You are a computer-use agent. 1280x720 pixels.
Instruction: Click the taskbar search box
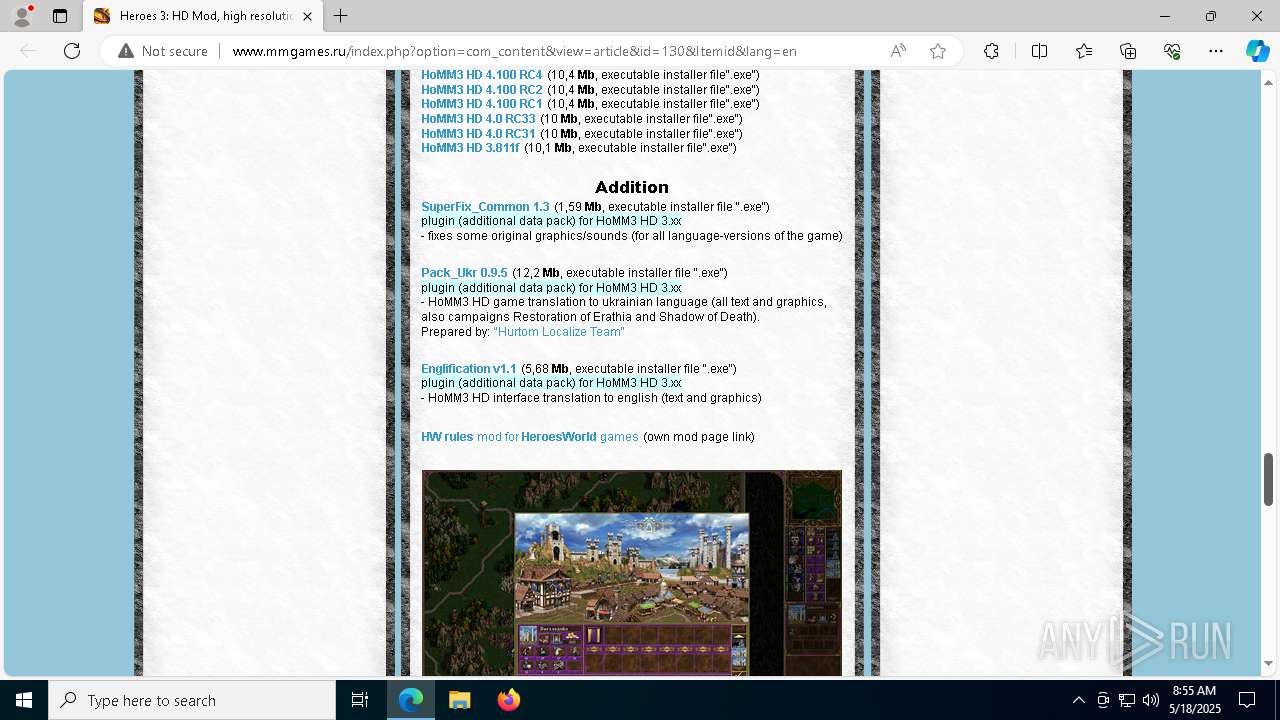pos(192,700)
